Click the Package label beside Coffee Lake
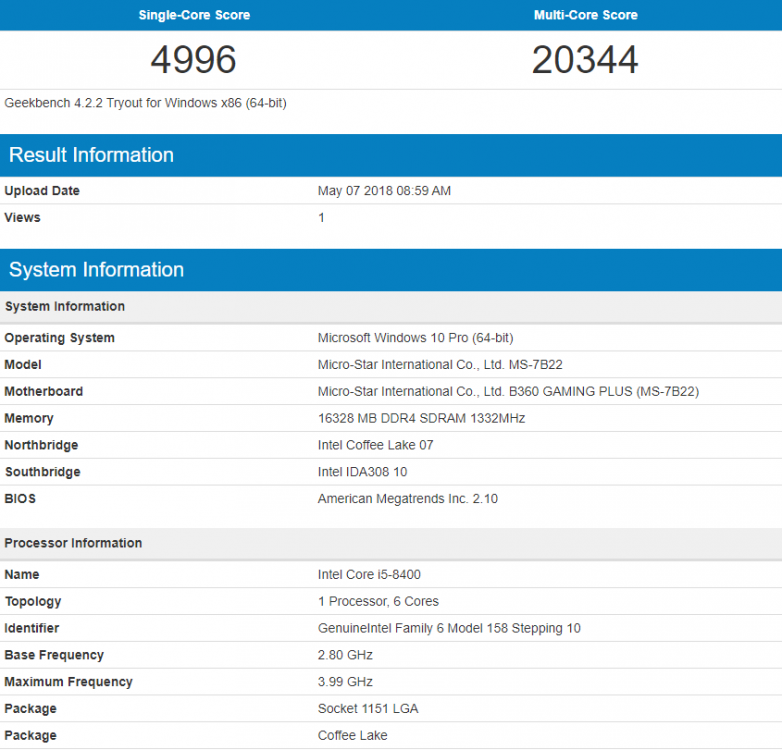 [30, 736]
